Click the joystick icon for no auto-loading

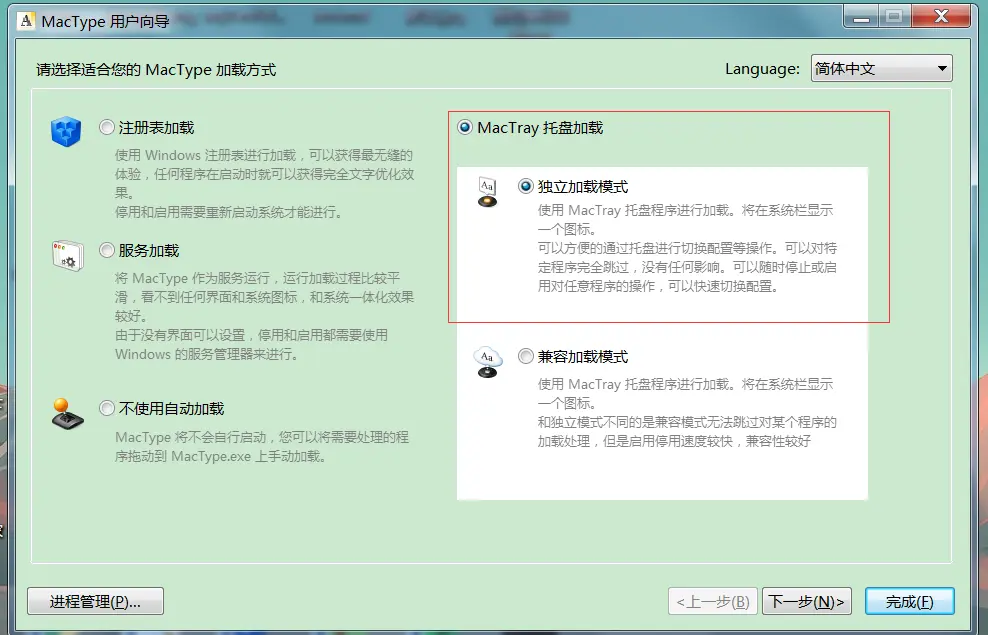point(67,414)
